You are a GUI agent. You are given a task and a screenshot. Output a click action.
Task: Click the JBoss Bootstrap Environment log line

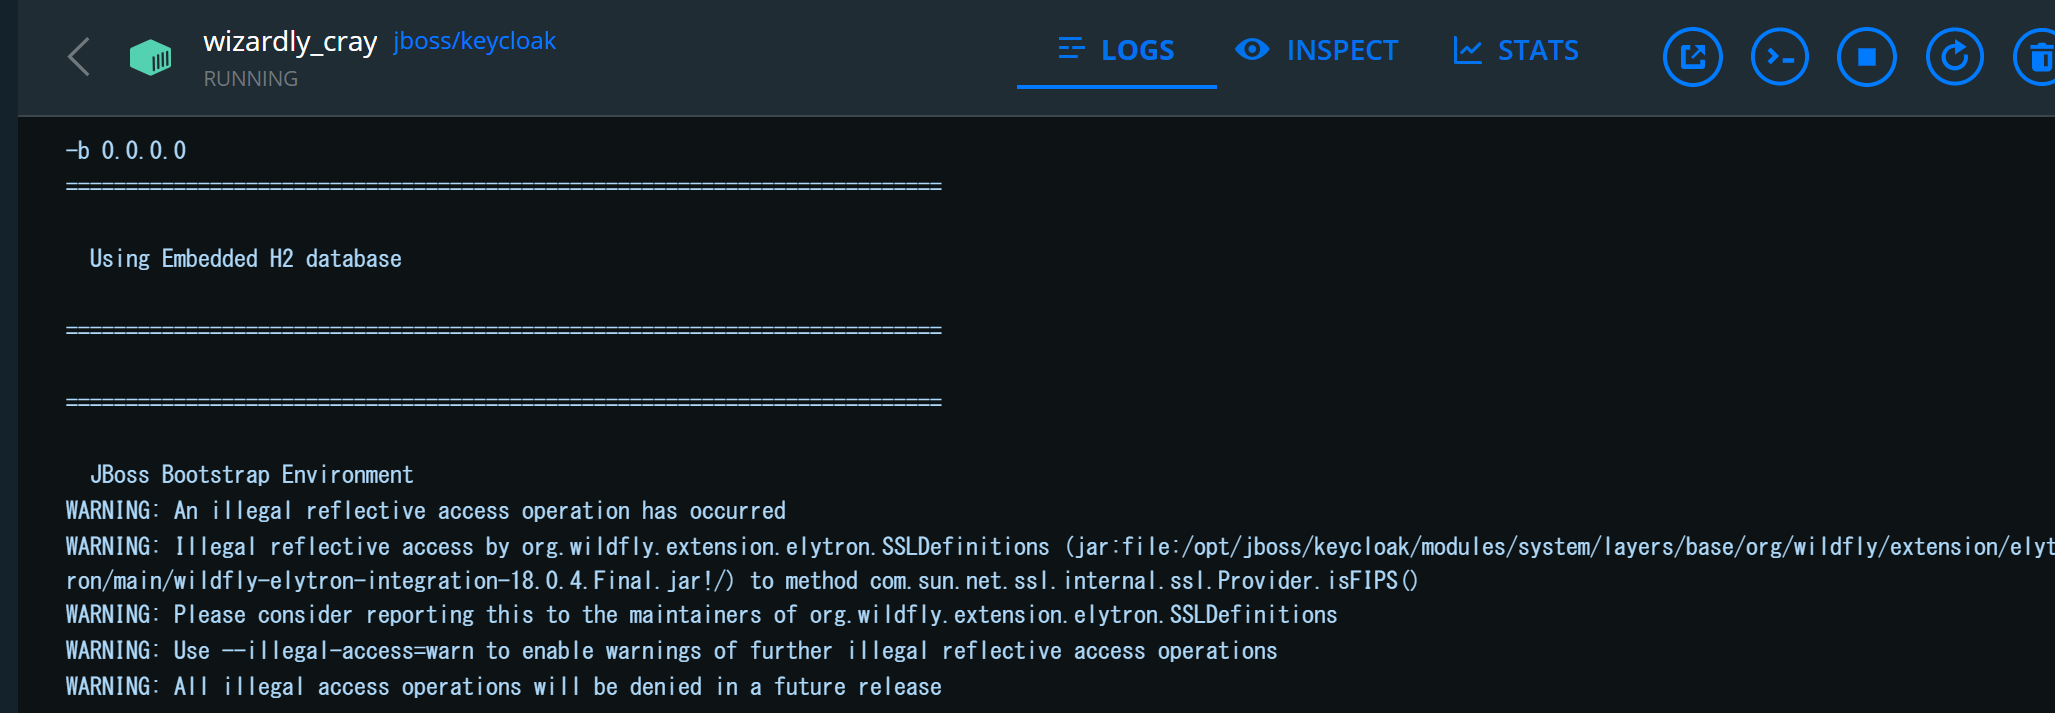[250, 474]
